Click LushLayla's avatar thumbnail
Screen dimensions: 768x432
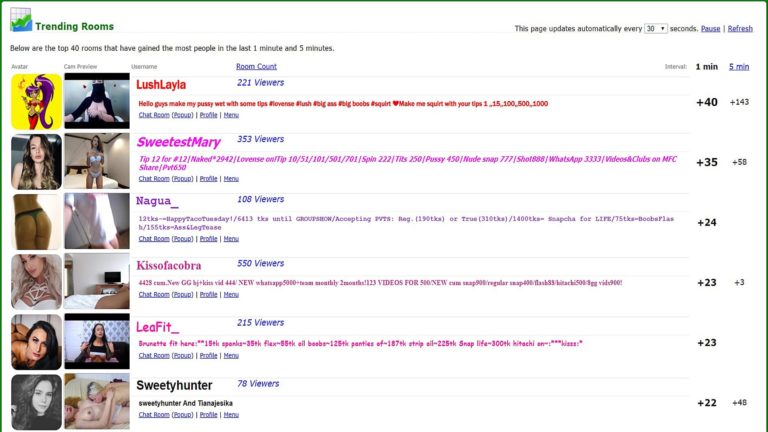coord(35,101)
